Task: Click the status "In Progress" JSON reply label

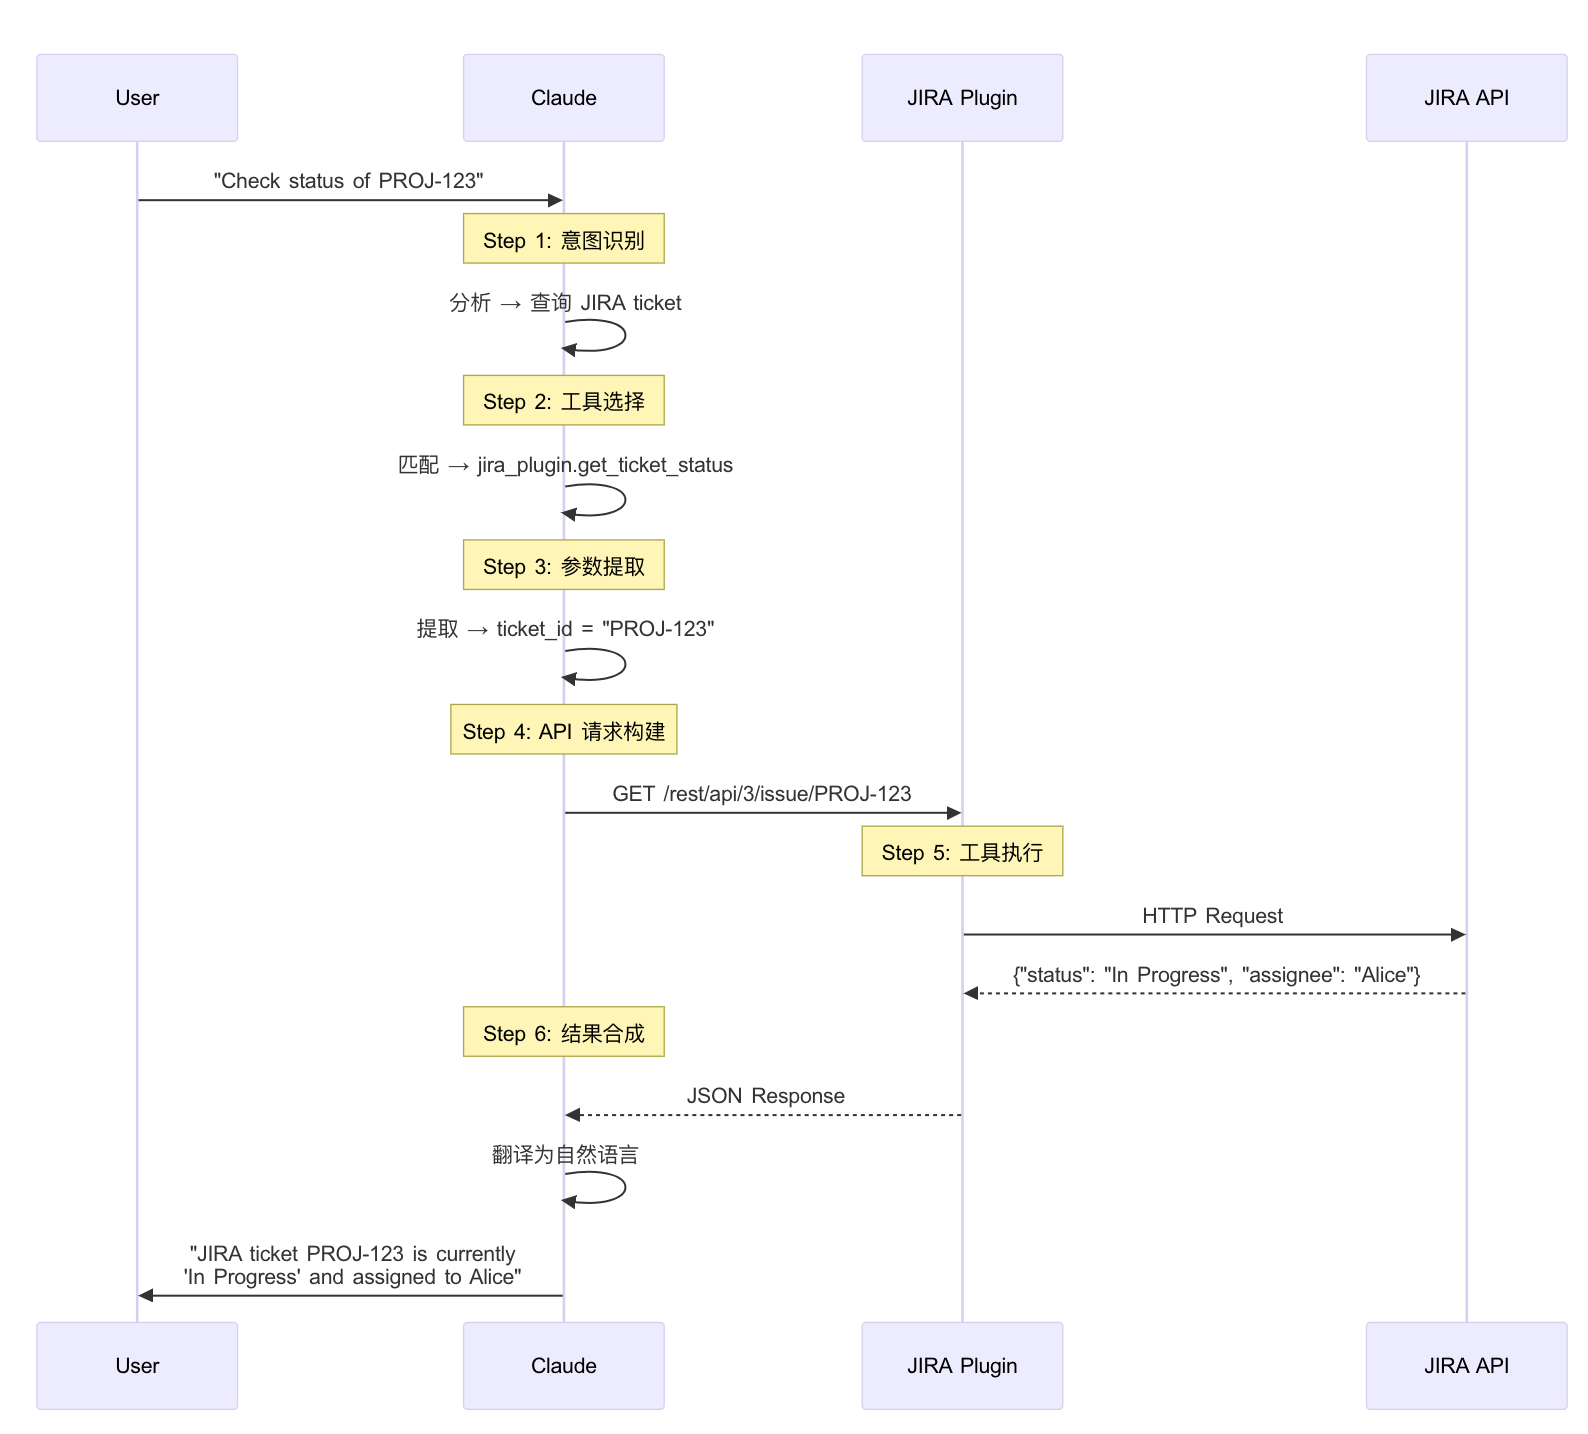Action: pyautogui.click(x=1216, y=975)
